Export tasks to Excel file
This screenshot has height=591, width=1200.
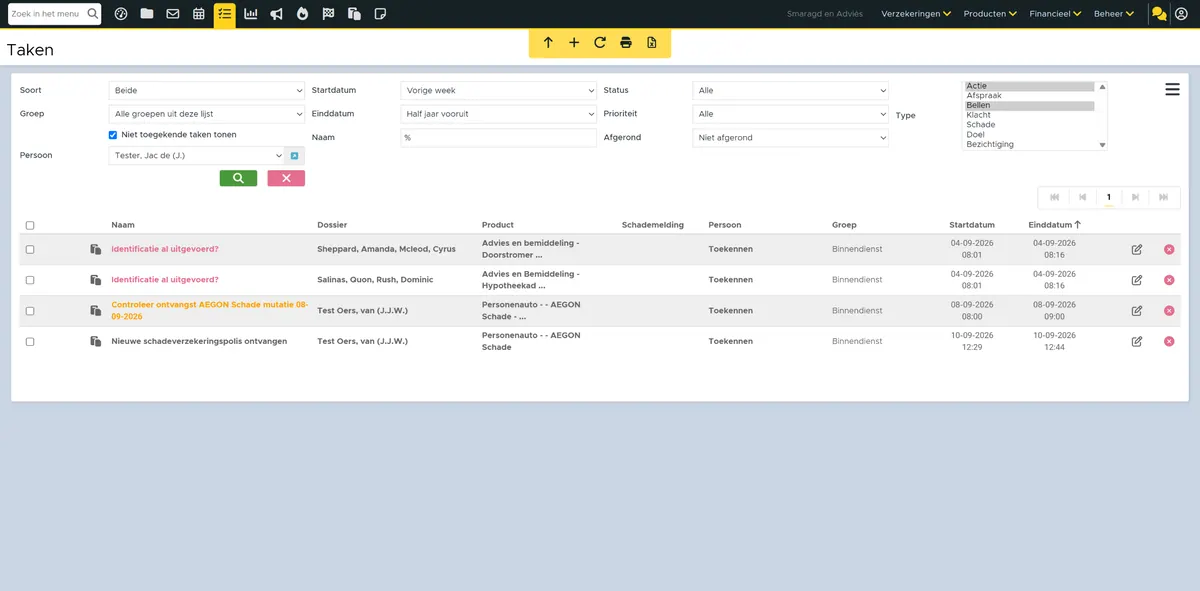[652, 43]
